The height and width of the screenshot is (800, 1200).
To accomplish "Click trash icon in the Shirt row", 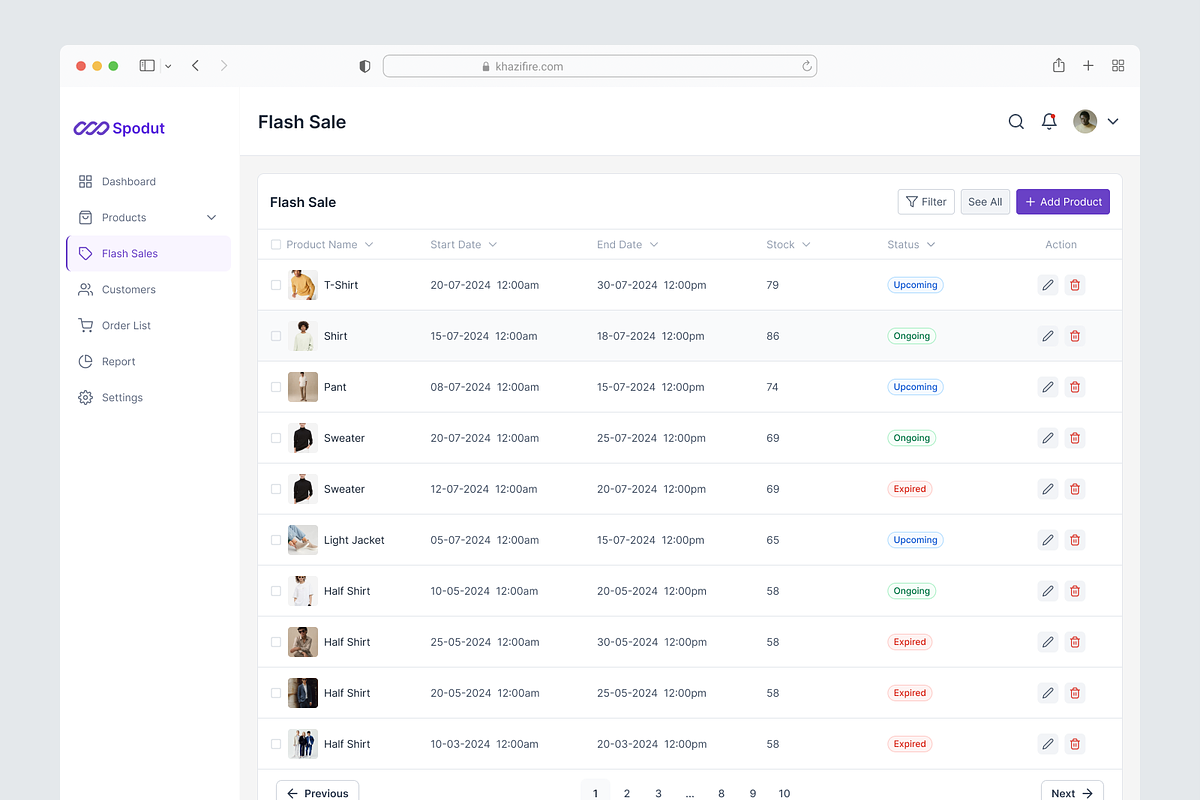I will click(x=1075, y=336).
